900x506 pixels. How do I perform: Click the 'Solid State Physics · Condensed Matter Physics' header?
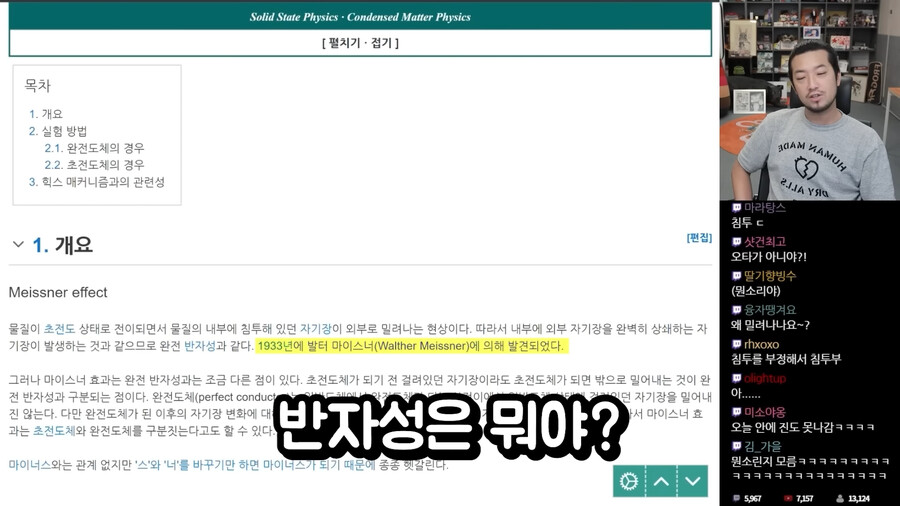pyautogui.click(x=360, y=17)
